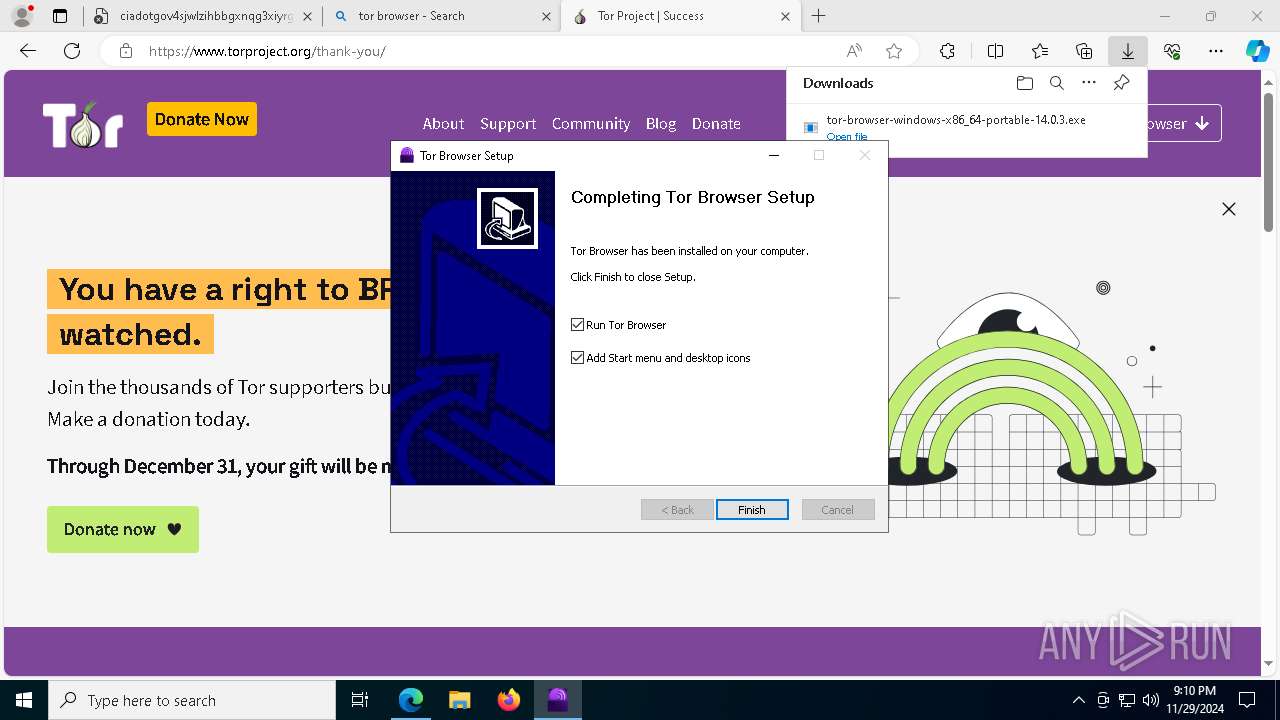The width and height of the screenshot is (1280, 720).
Task: Show hidden system tray icons
Action: coord(1078,700)
